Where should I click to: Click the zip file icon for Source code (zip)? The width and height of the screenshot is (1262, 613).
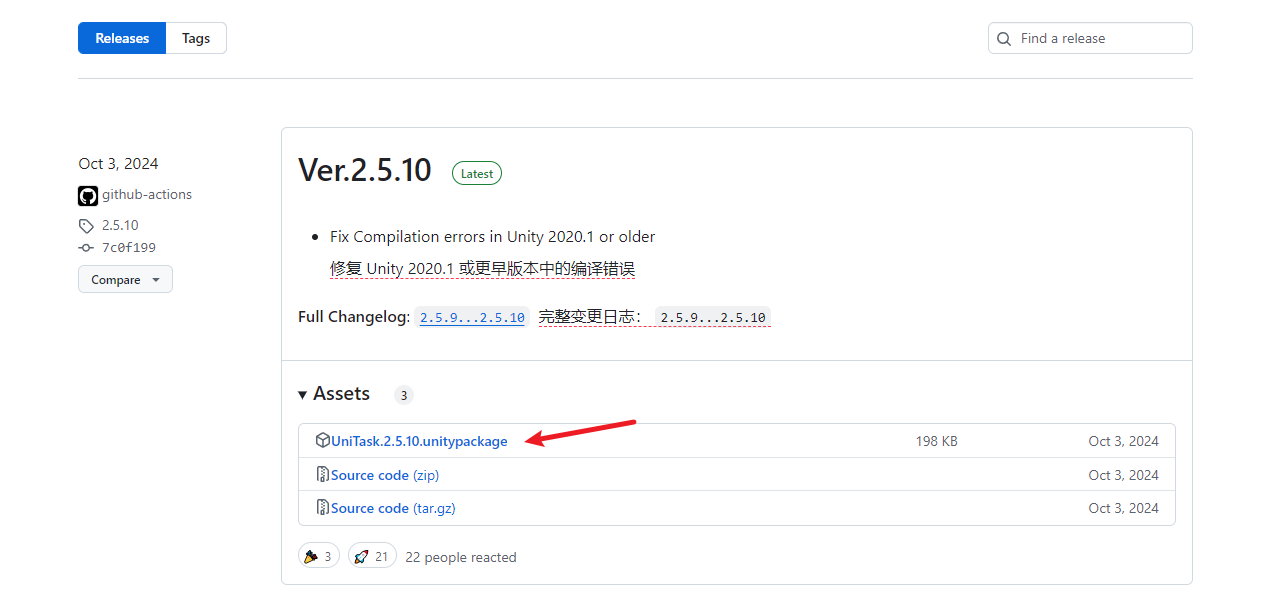(x=323, y=475)
